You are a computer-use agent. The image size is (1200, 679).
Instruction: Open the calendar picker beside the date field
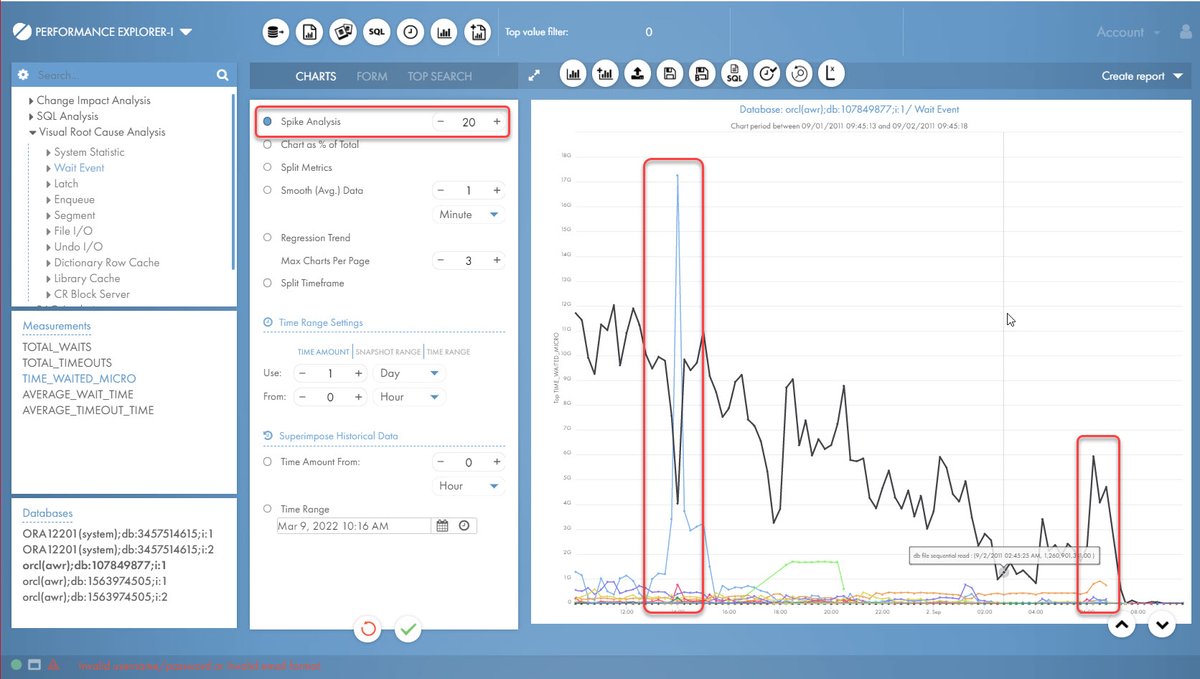[442, 526]
